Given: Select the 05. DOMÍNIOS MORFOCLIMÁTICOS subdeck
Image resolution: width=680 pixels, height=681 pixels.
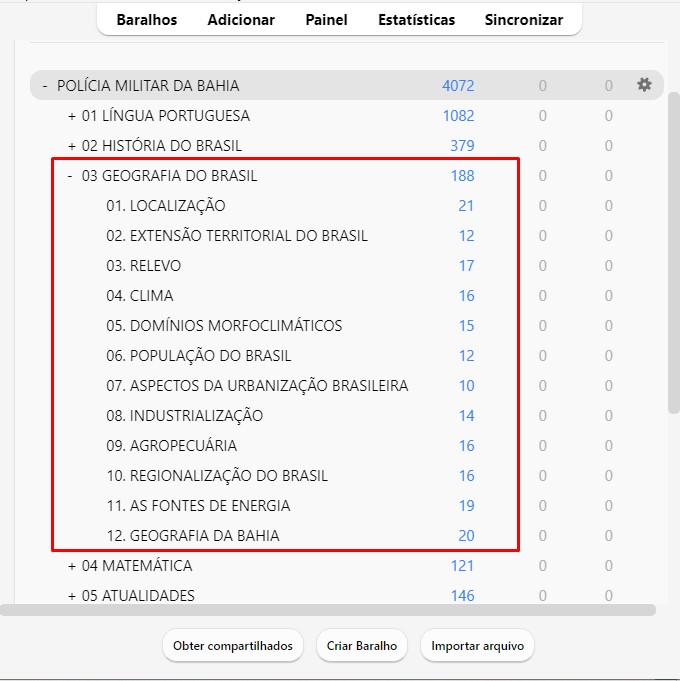Looking at the screenshot, I should [224, 326].
